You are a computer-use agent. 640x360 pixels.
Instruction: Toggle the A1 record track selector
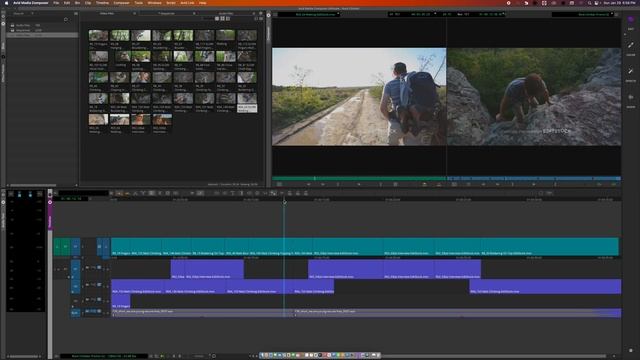(76, 269)
